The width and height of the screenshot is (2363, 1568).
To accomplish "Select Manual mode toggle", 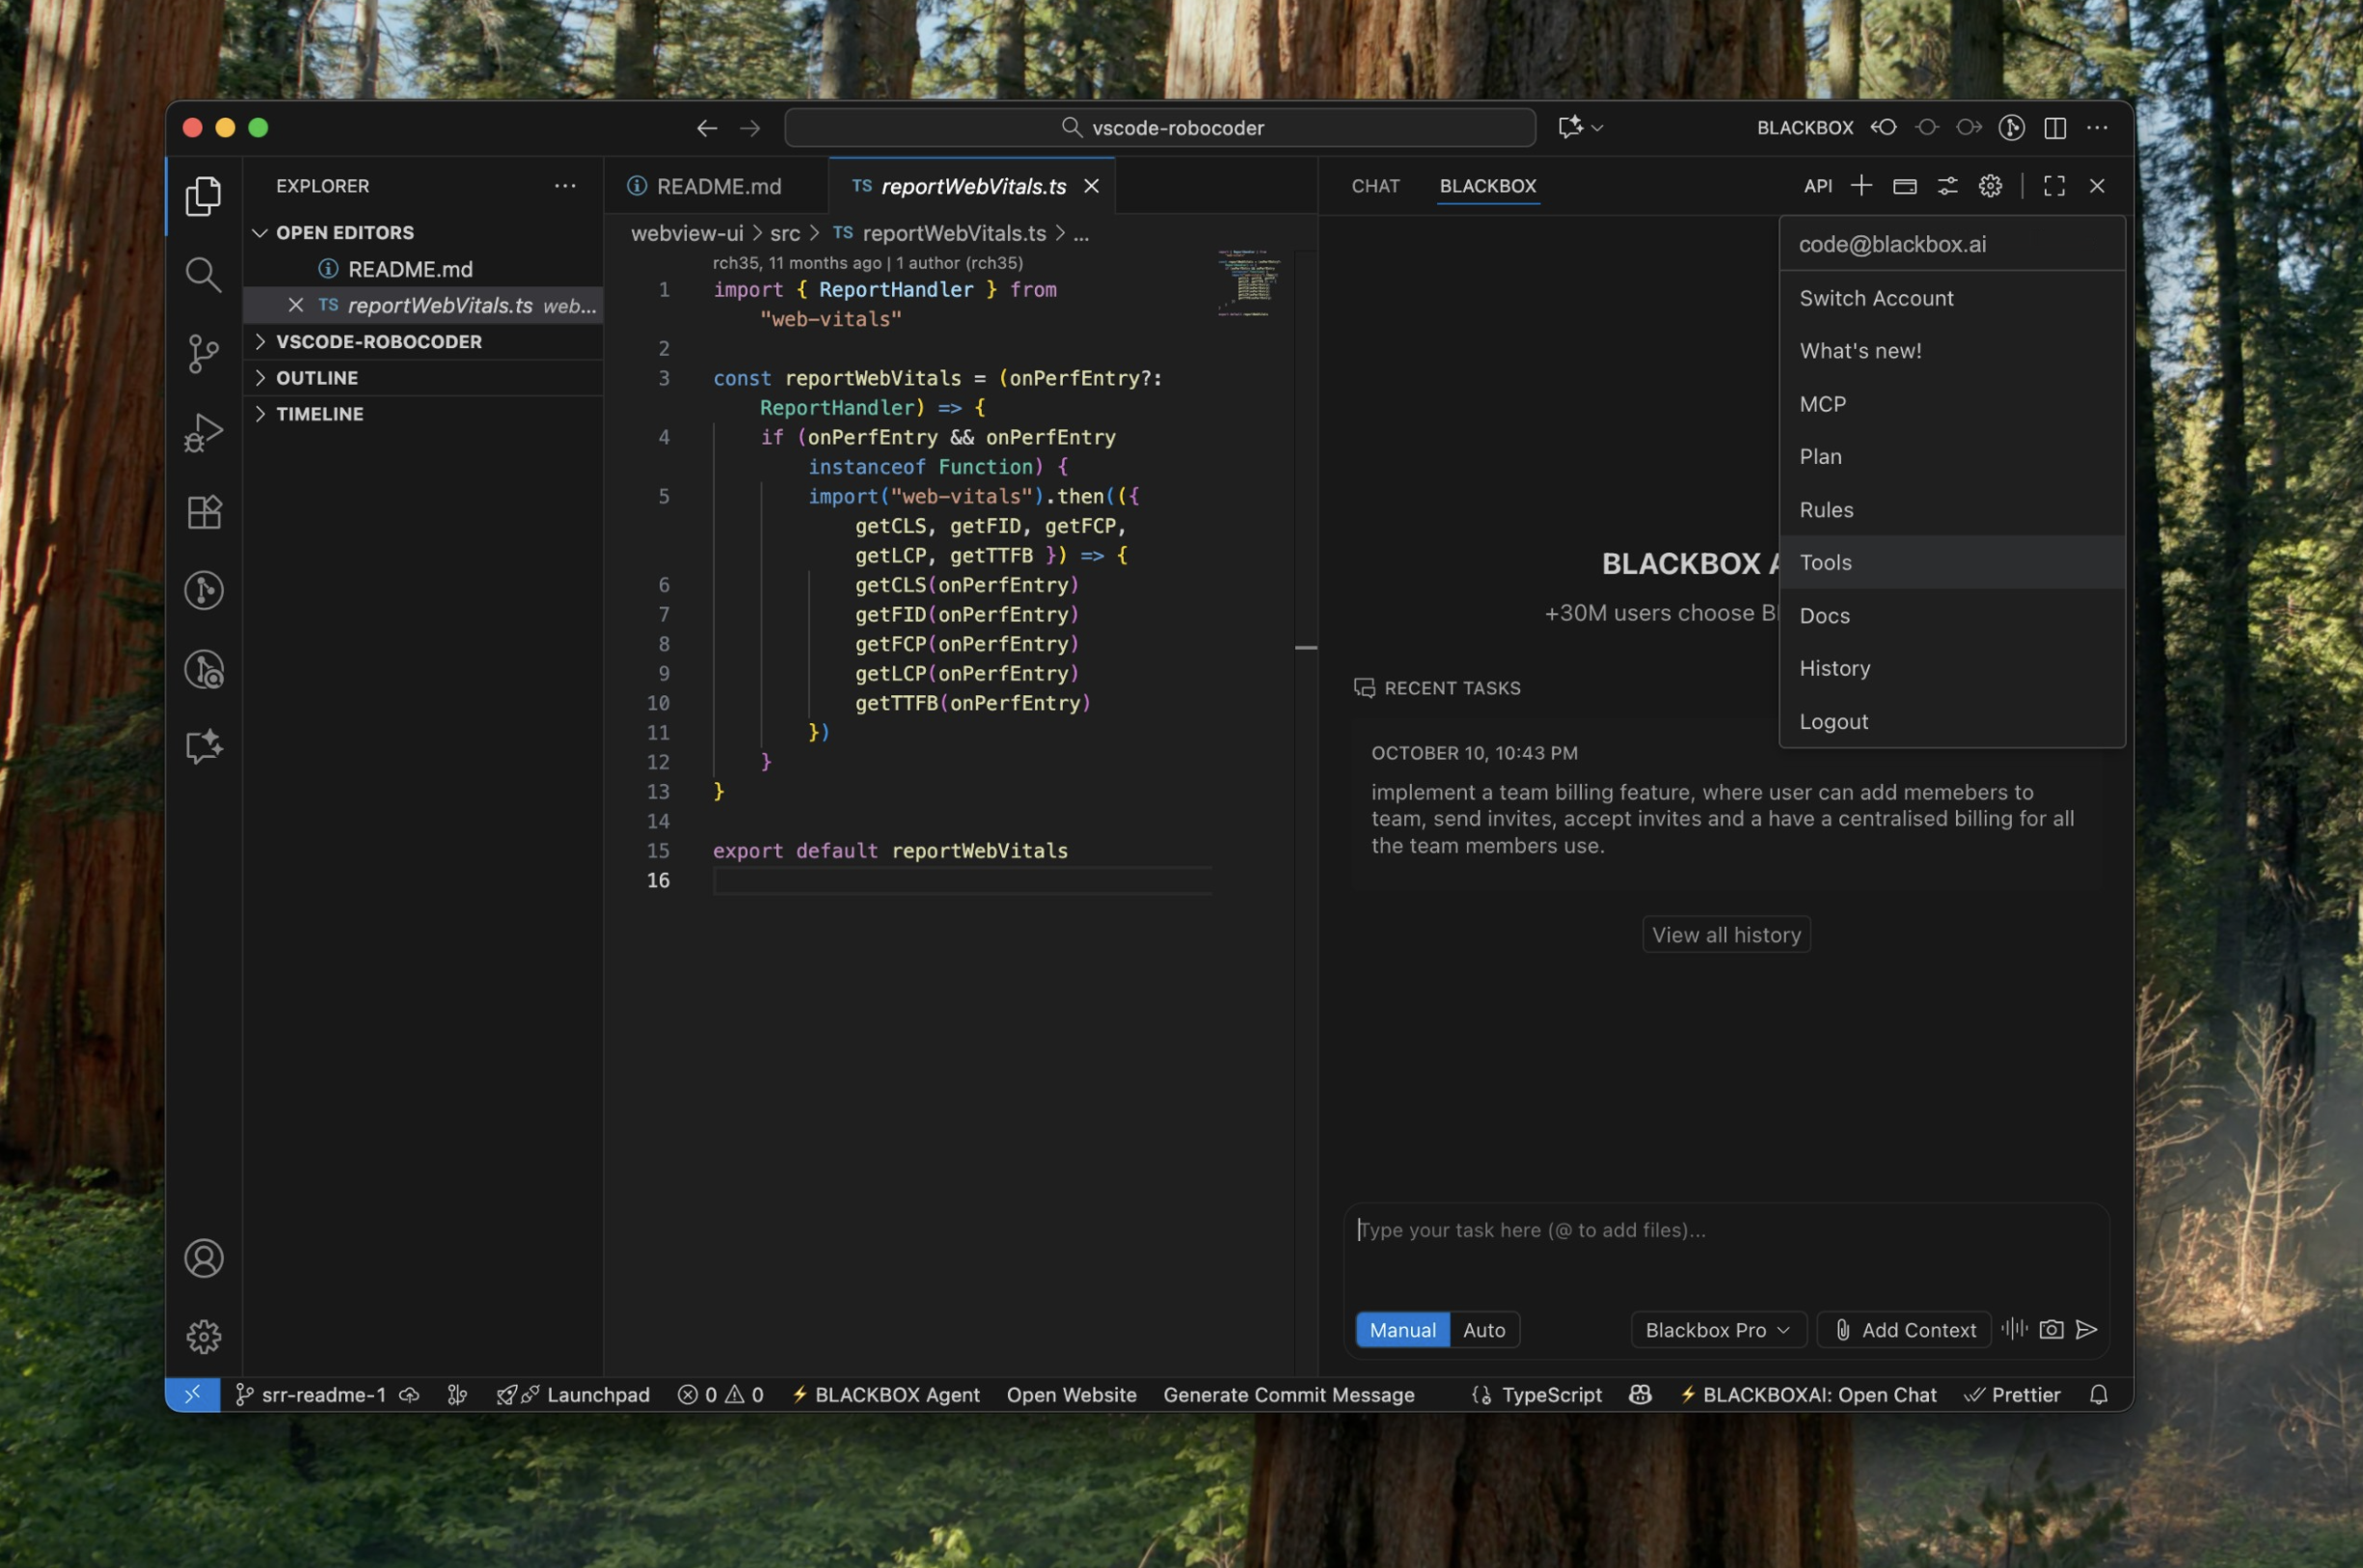I will (x=1402, y=1330).
